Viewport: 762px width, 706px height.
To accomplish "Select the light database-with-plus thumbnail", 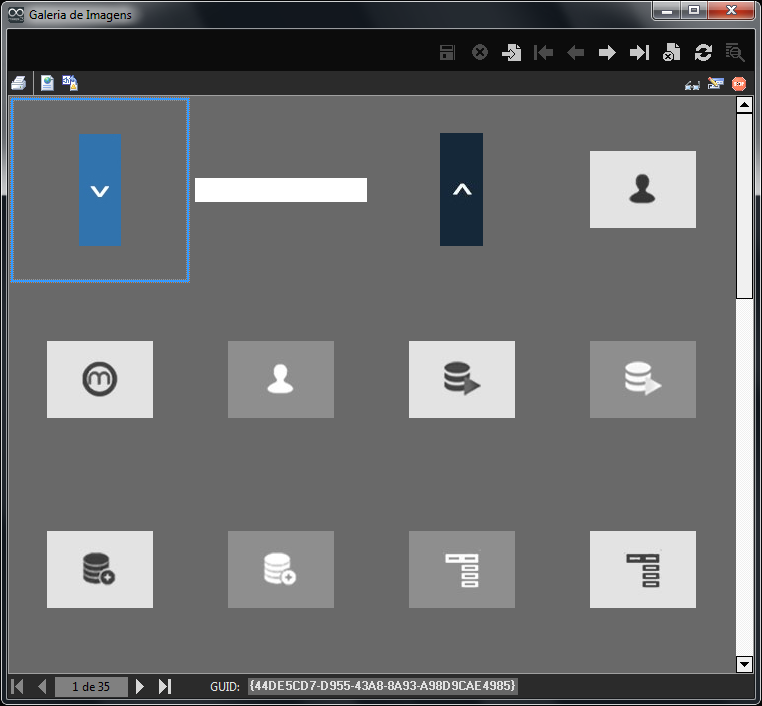I will point(100,569).
